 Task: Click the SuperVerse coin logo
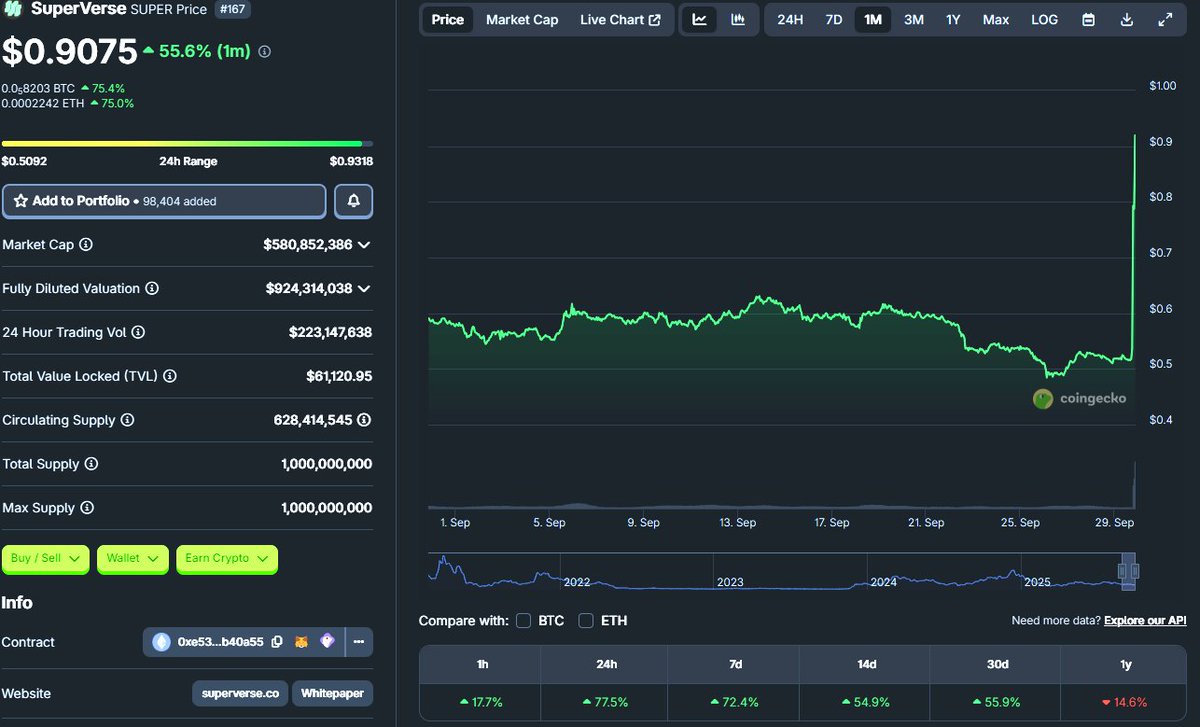pos(13,9)
